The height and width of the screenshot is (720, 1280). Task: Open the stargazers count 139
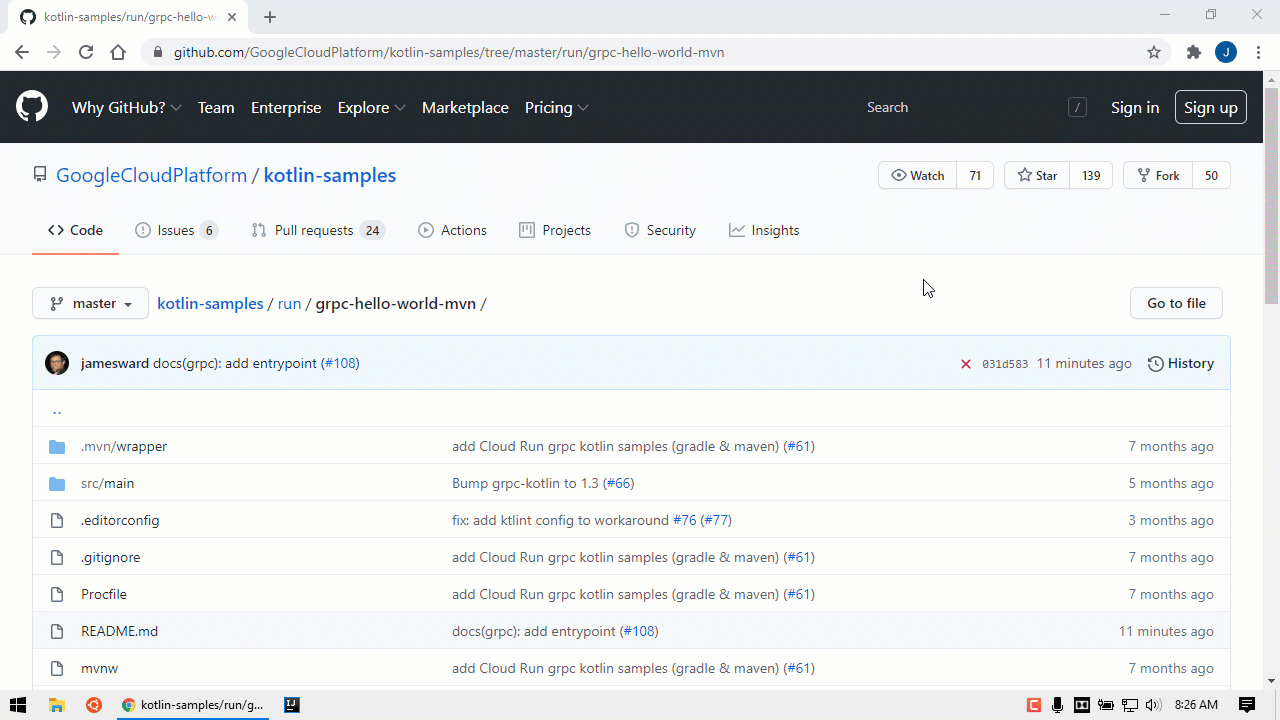pos(1091,175)
